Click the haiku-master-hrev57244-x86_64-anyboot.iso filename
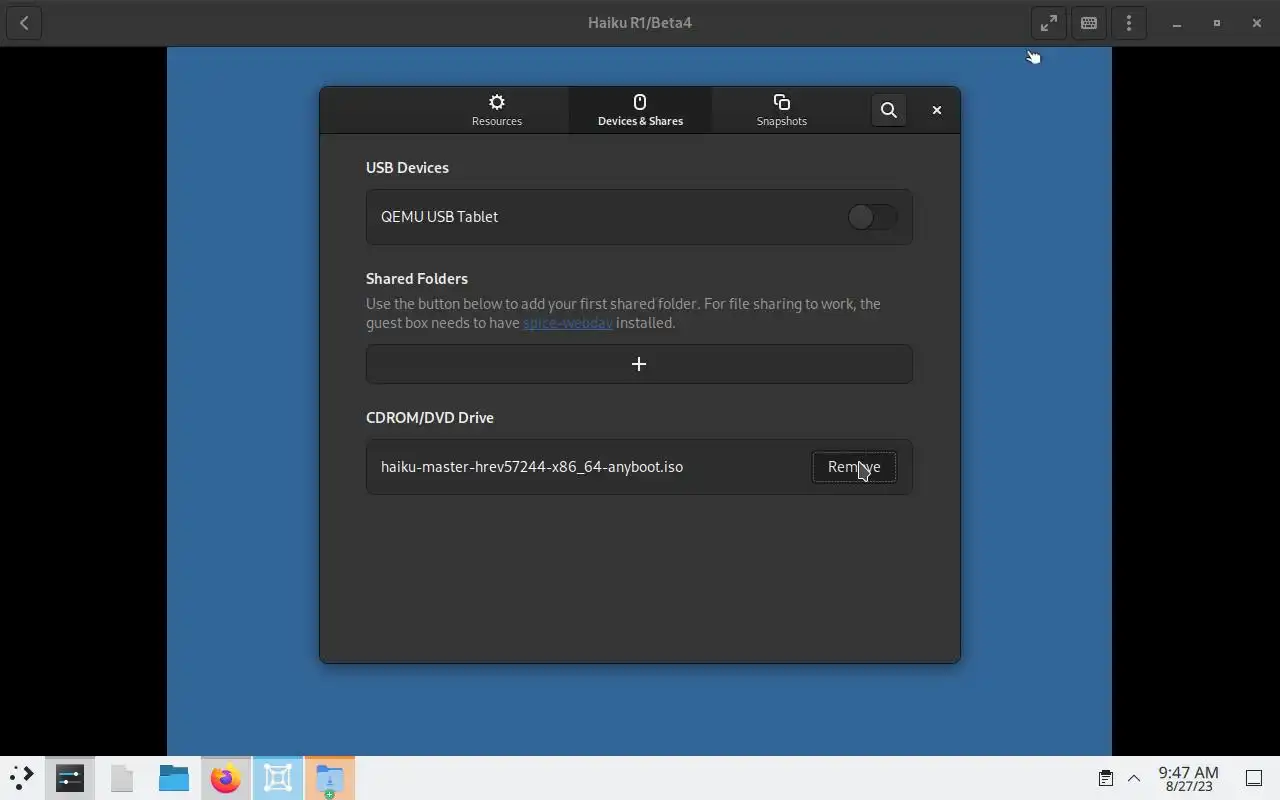 [532, 467]
